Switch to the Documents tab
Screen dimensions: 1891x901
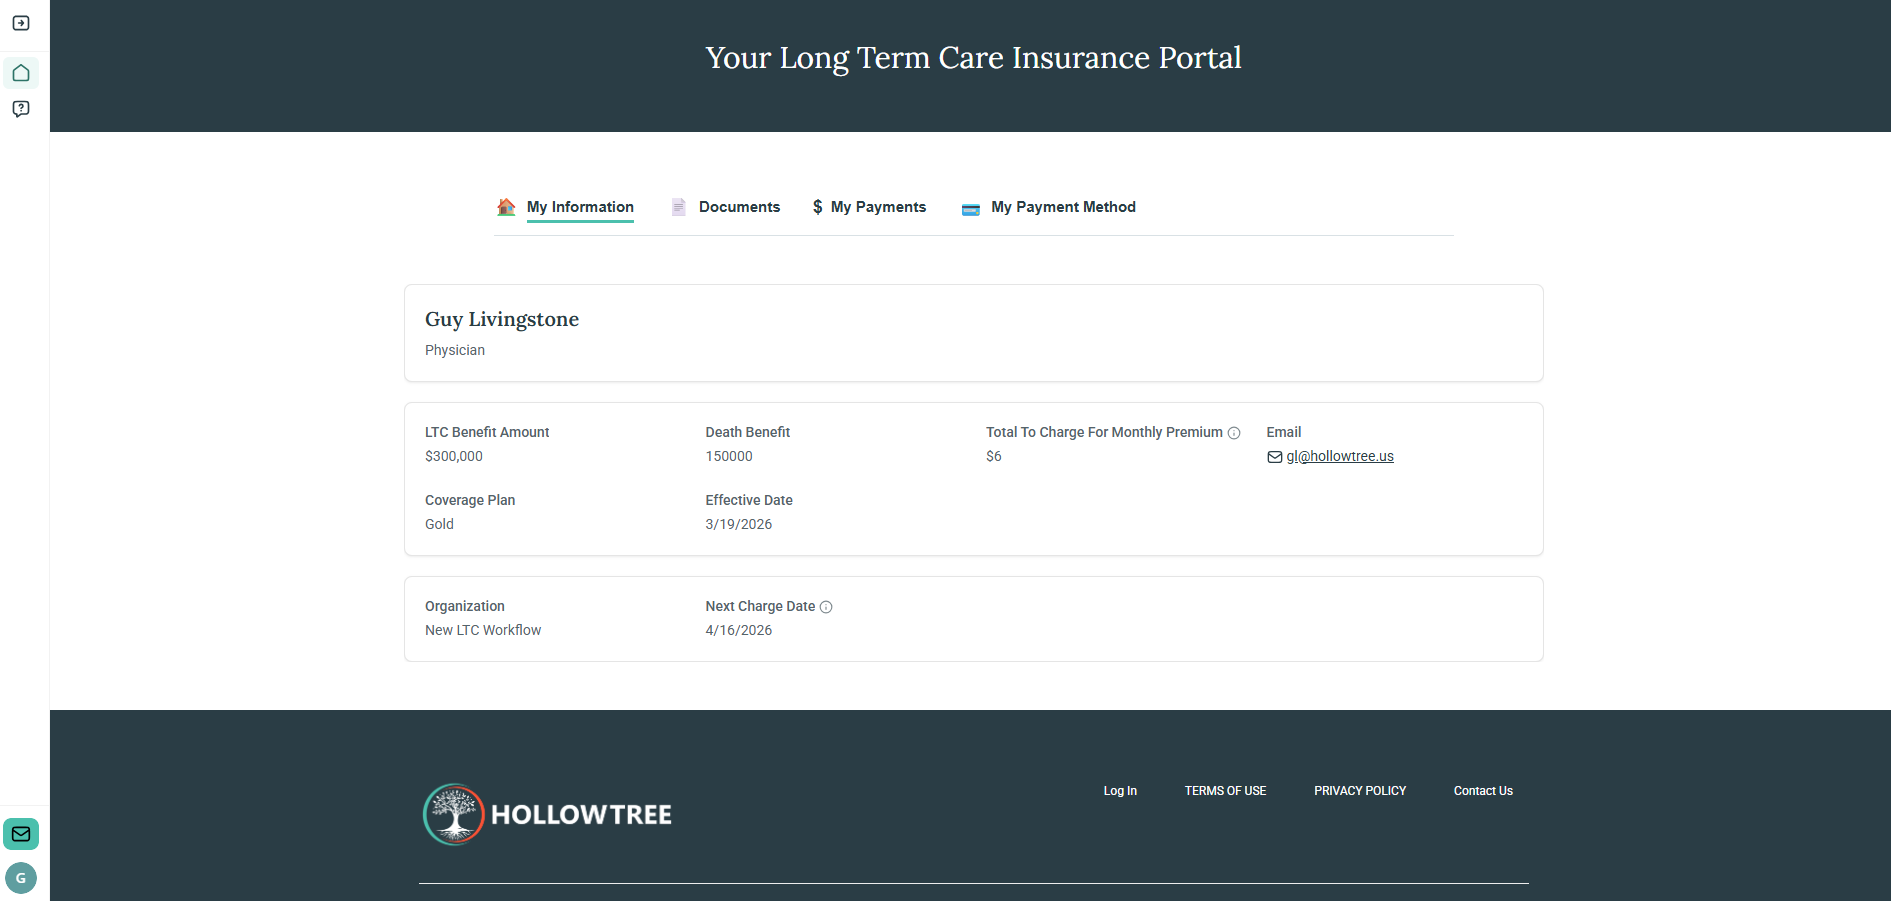tap(740, 207)
